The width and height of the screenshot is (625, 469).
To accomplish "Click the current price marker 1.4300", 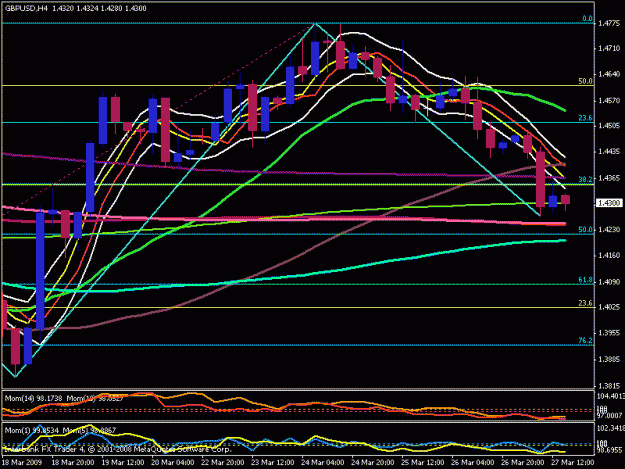I will coord(609,204).
